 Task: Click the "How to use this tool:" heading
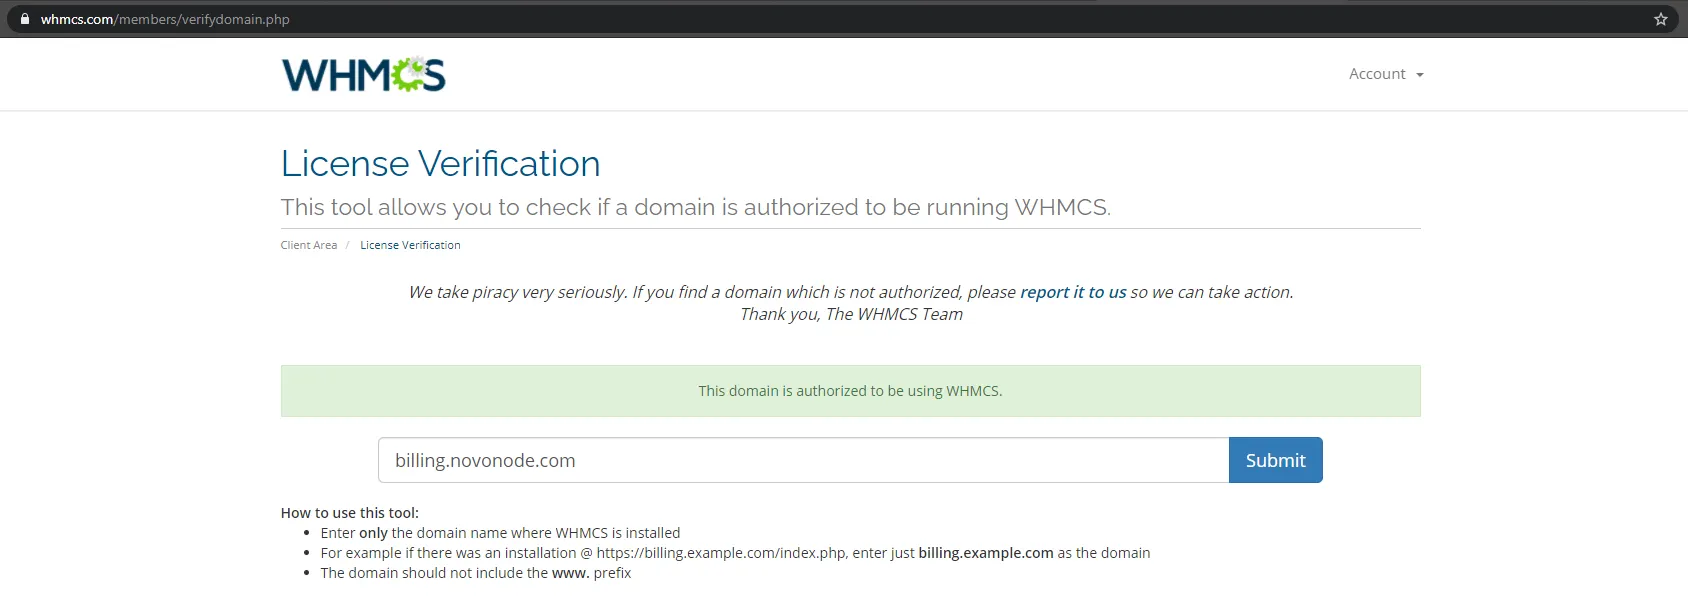[349, 513]
